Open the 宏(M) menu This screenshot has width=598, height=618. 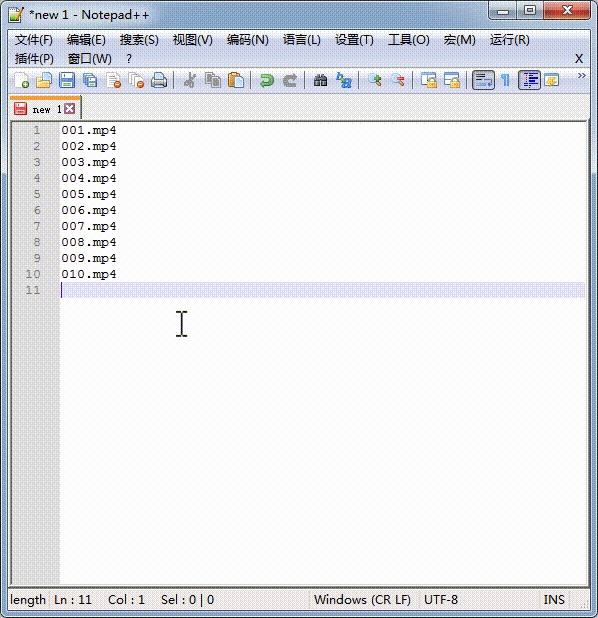pyautogui.click(x=459, y=40)
